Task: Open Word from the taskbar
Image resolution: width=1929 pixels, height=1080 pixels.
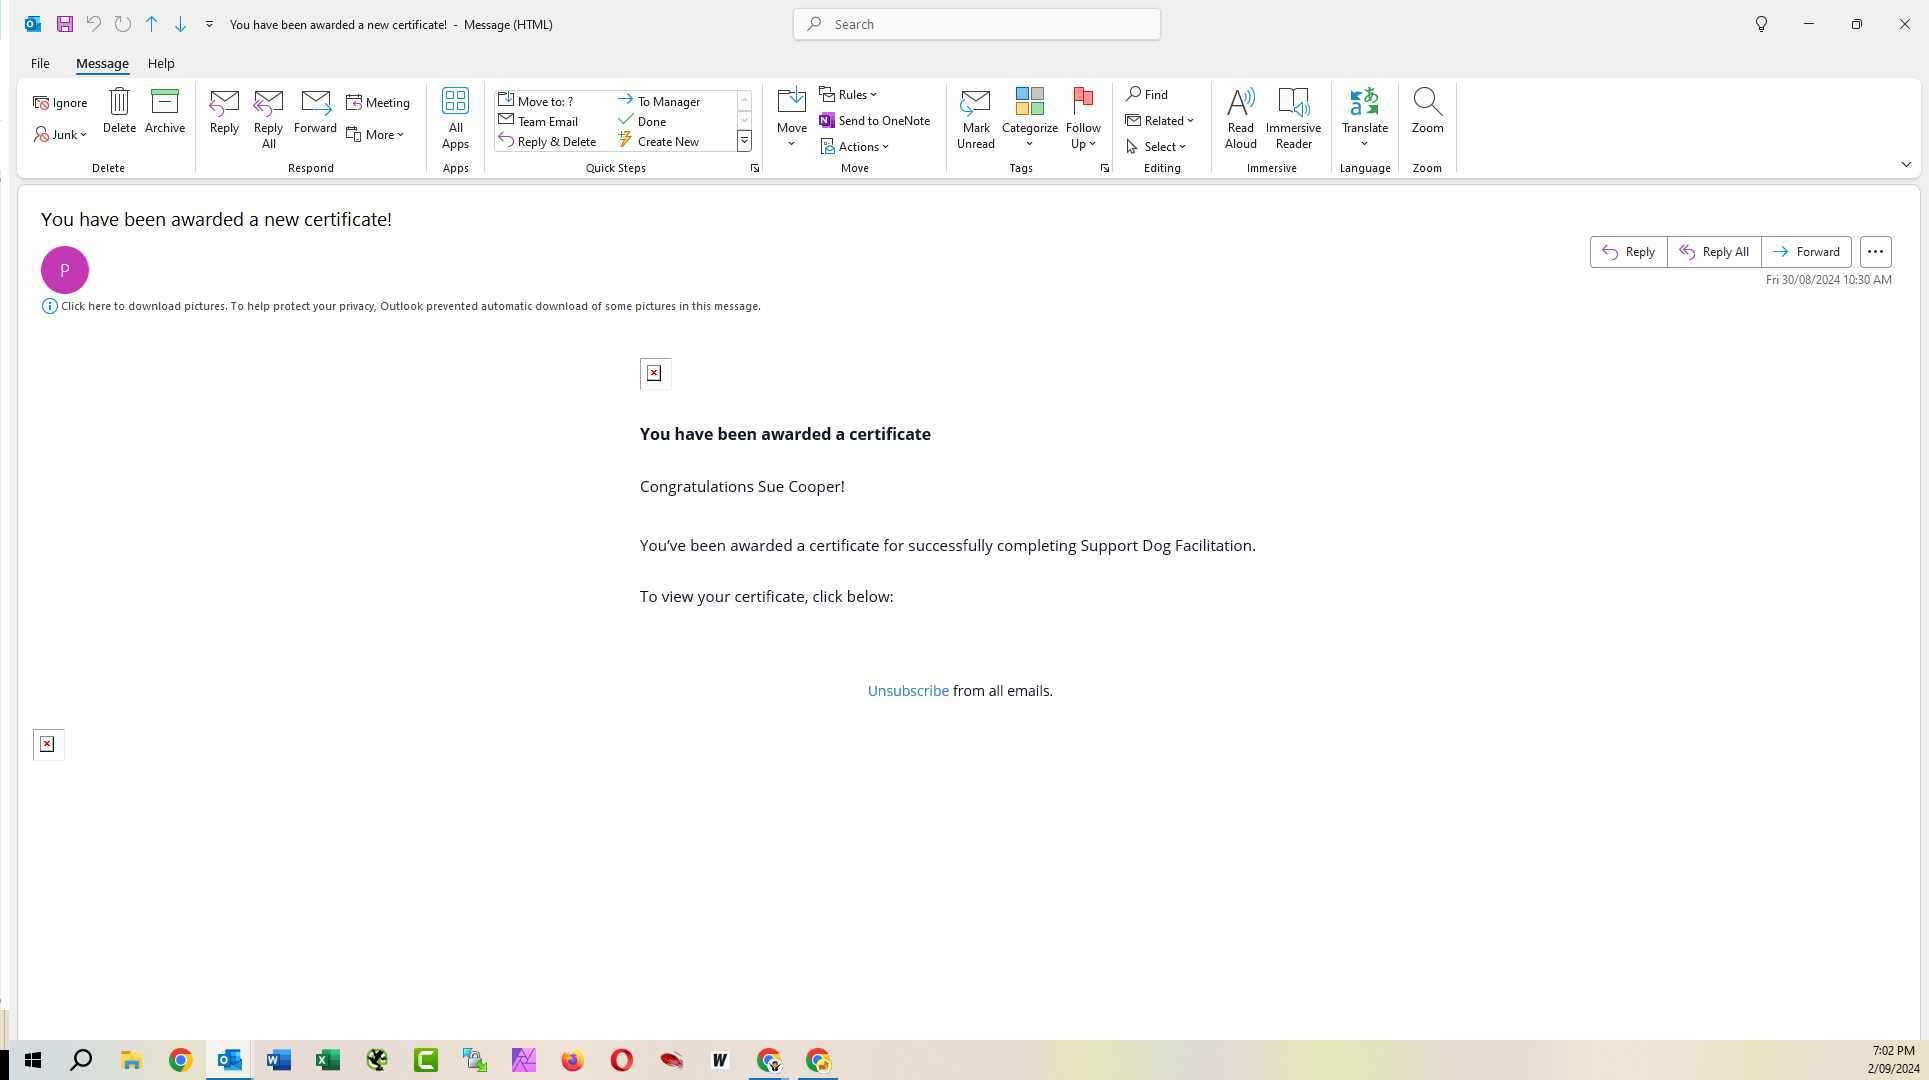Action: [278, 1060]
